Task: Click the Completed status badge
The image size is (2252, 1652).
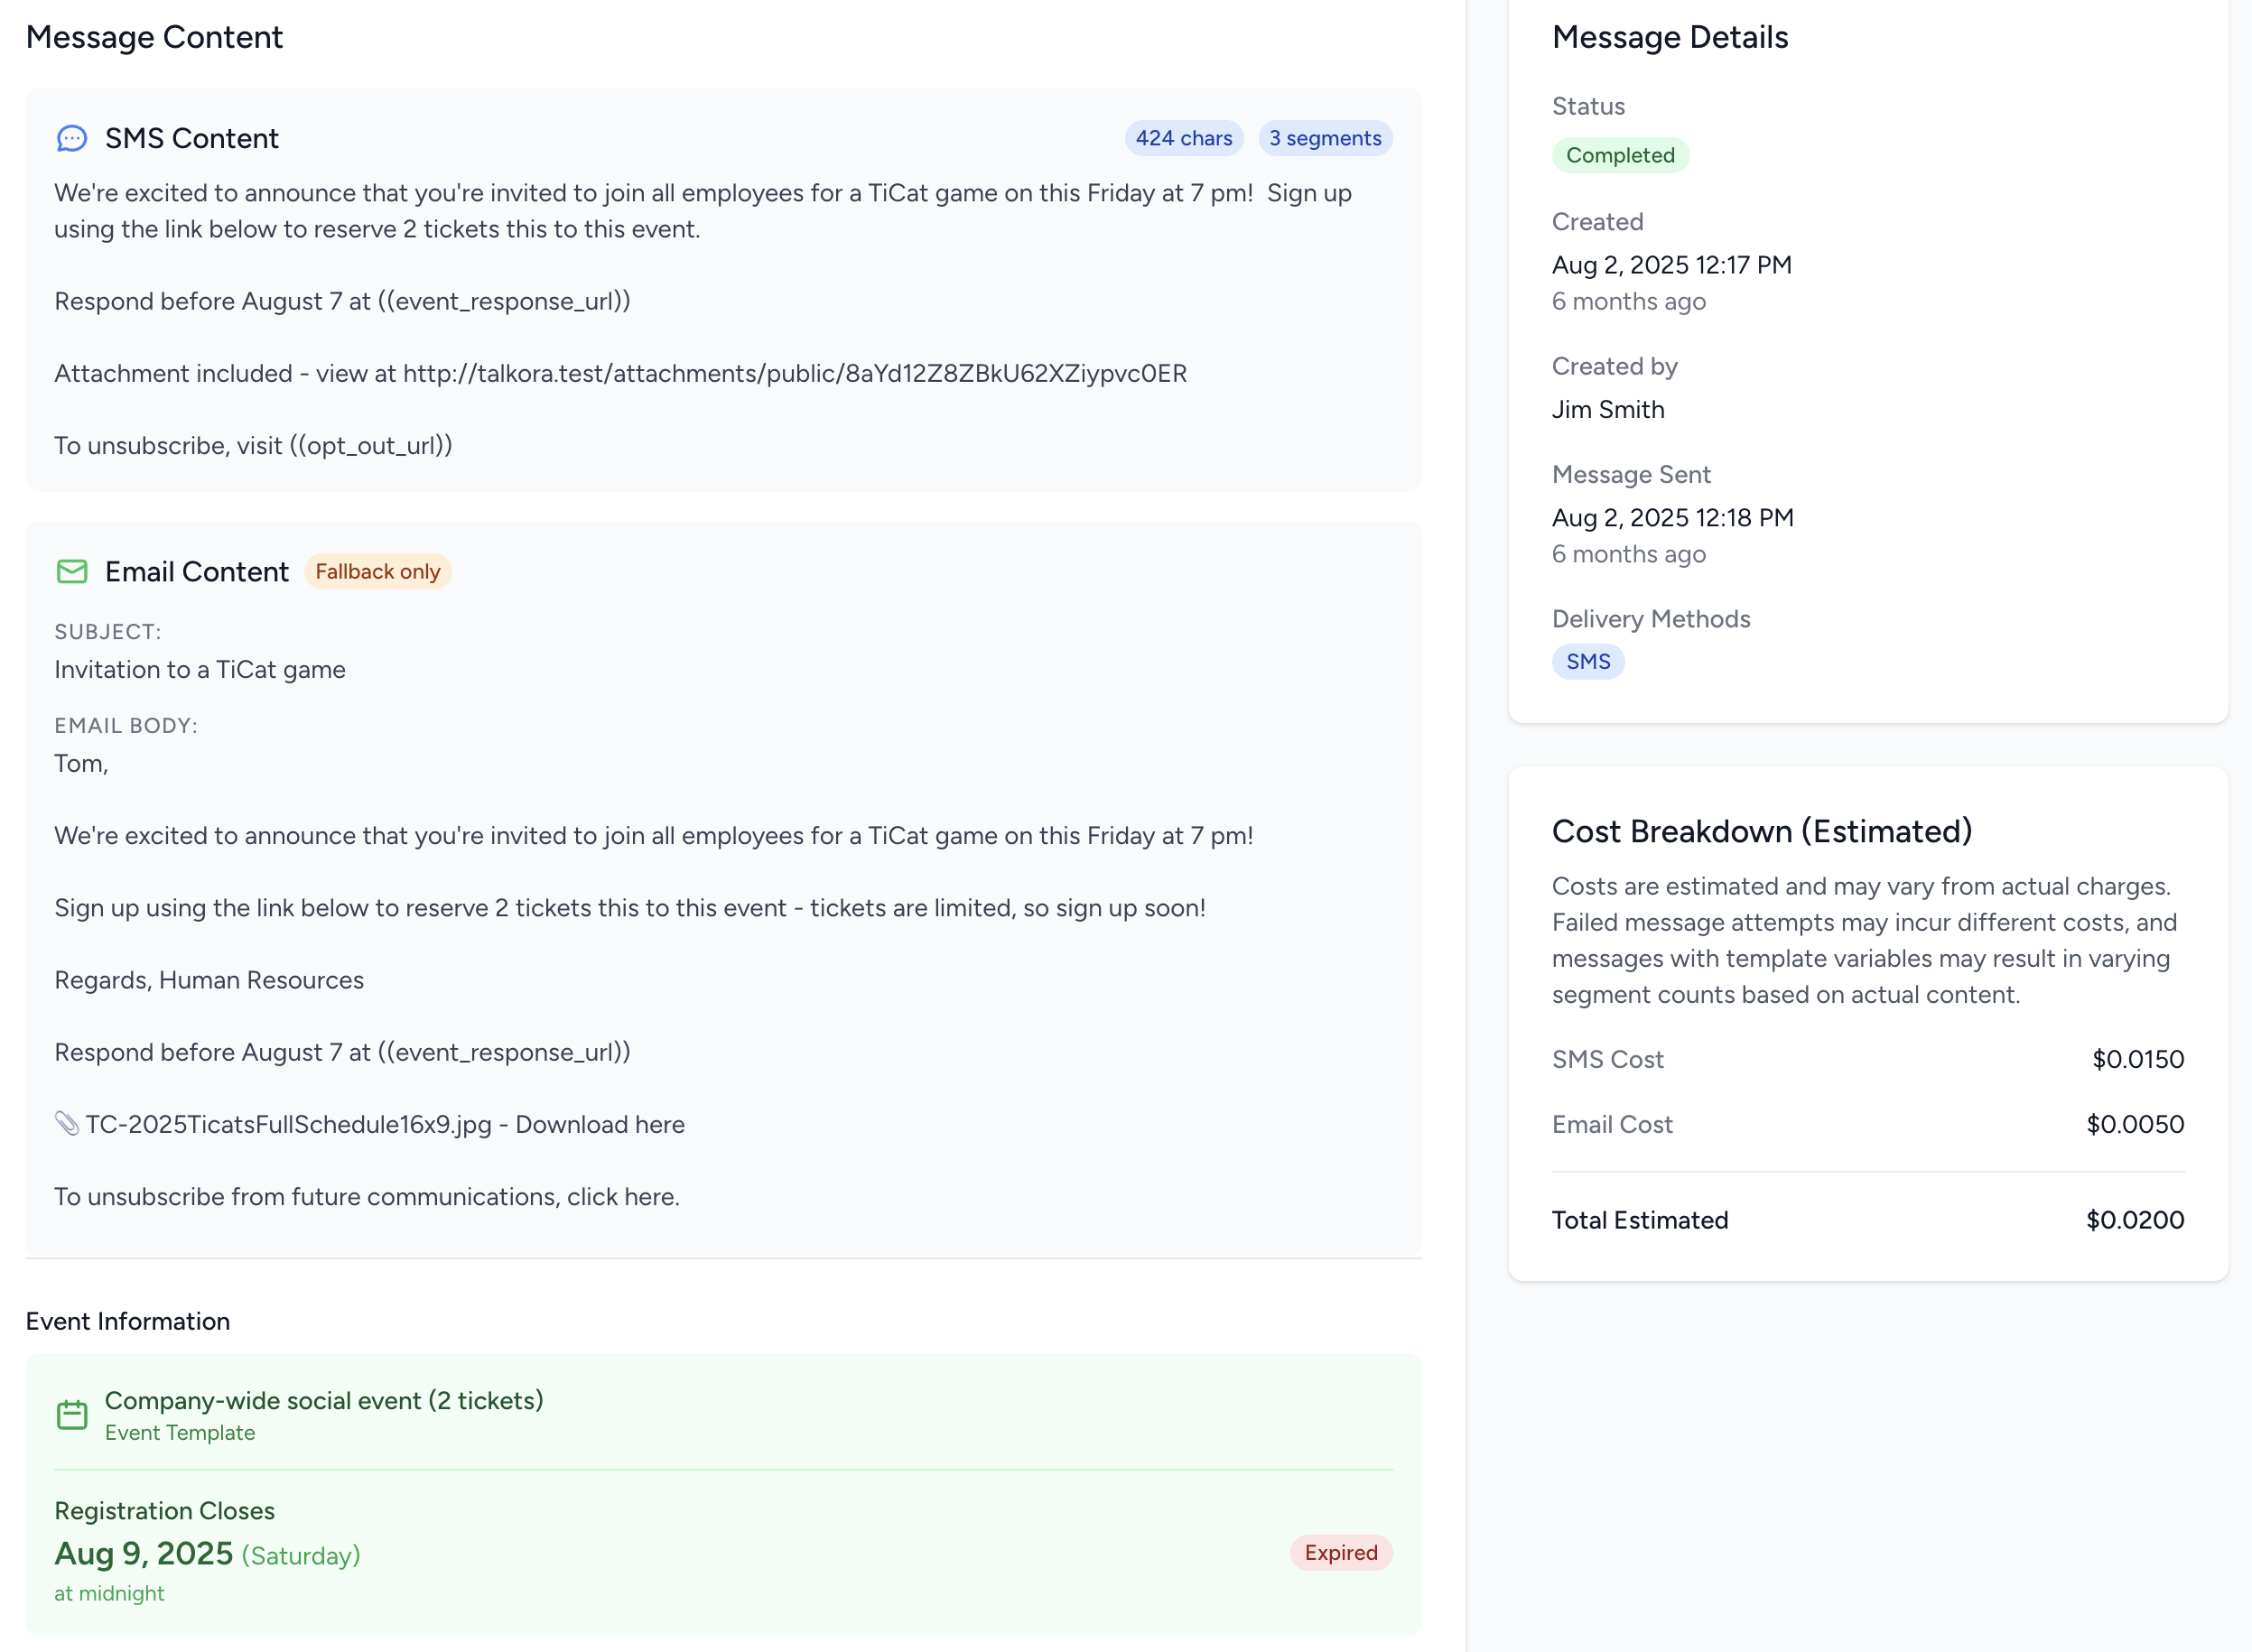Action: pos(1620,155)
